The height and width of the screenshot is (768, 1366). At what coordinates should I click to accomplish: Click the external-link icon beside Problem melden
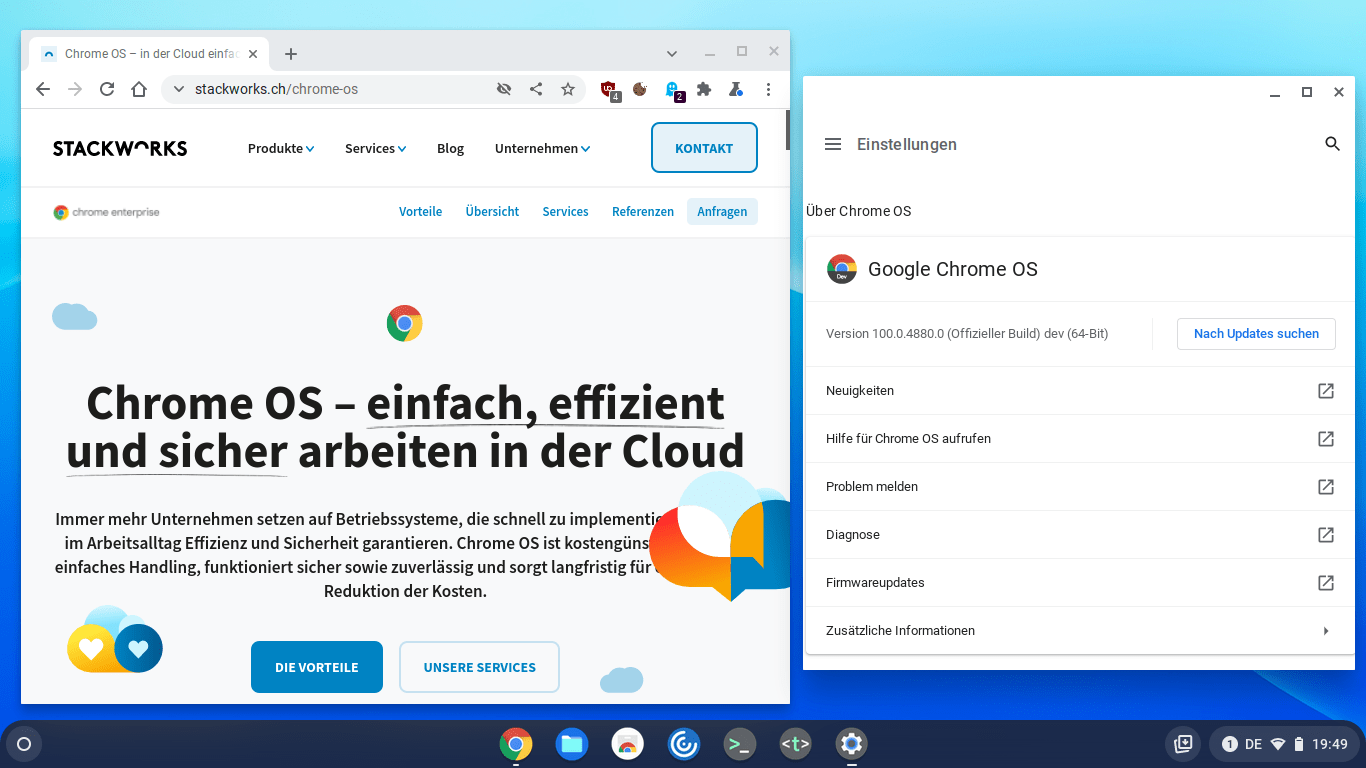click(1326, 487)
